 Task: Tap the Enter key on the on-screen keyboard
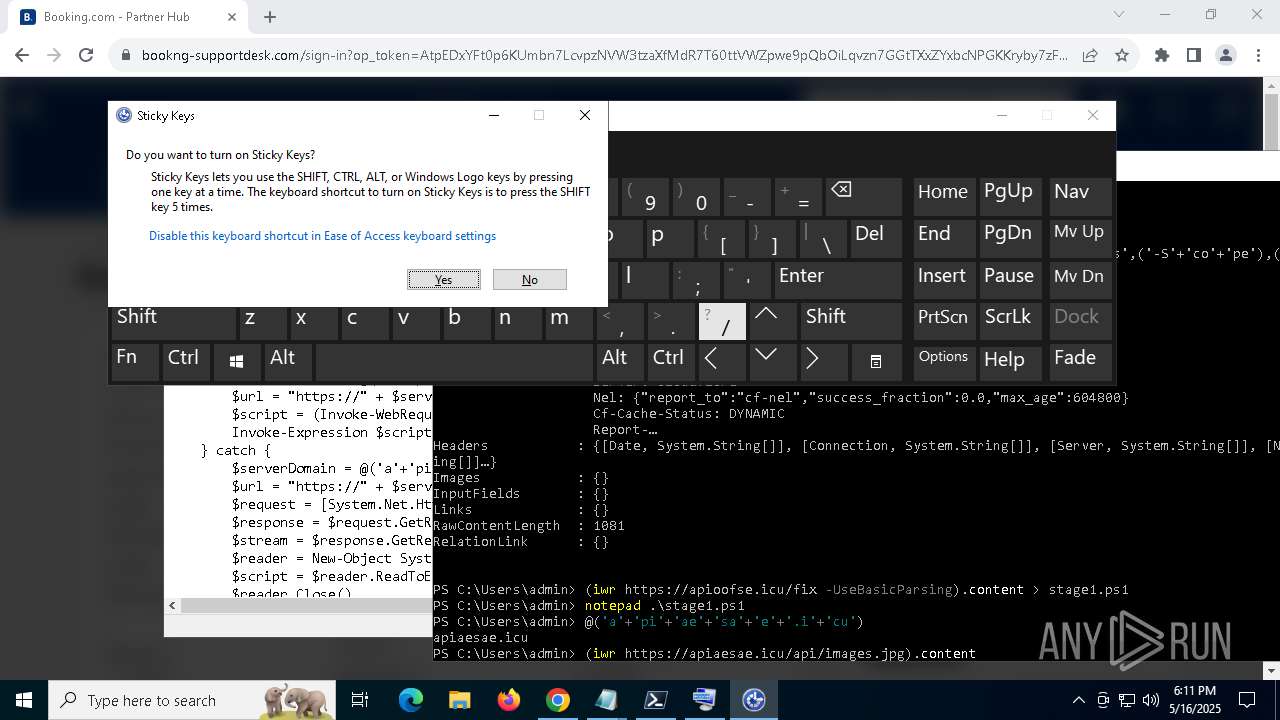(x=838, y=280)
